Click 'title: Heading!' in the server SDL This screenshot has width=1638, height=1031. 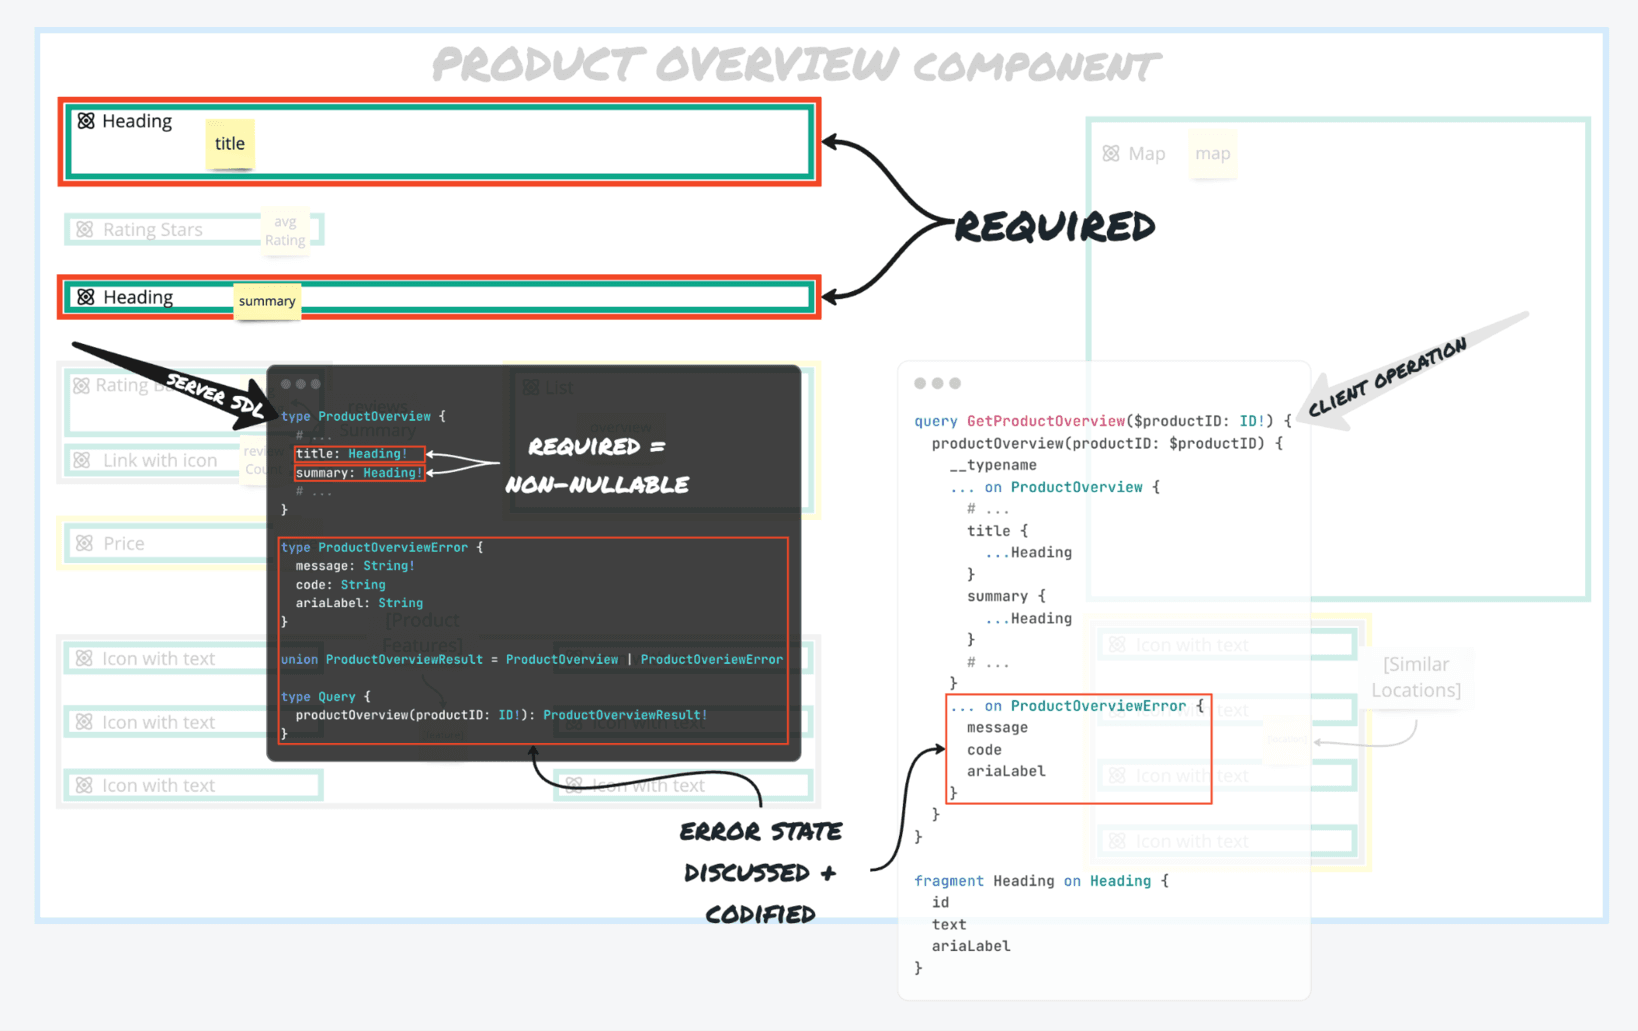pyautogui.click(x=351, y=454)
